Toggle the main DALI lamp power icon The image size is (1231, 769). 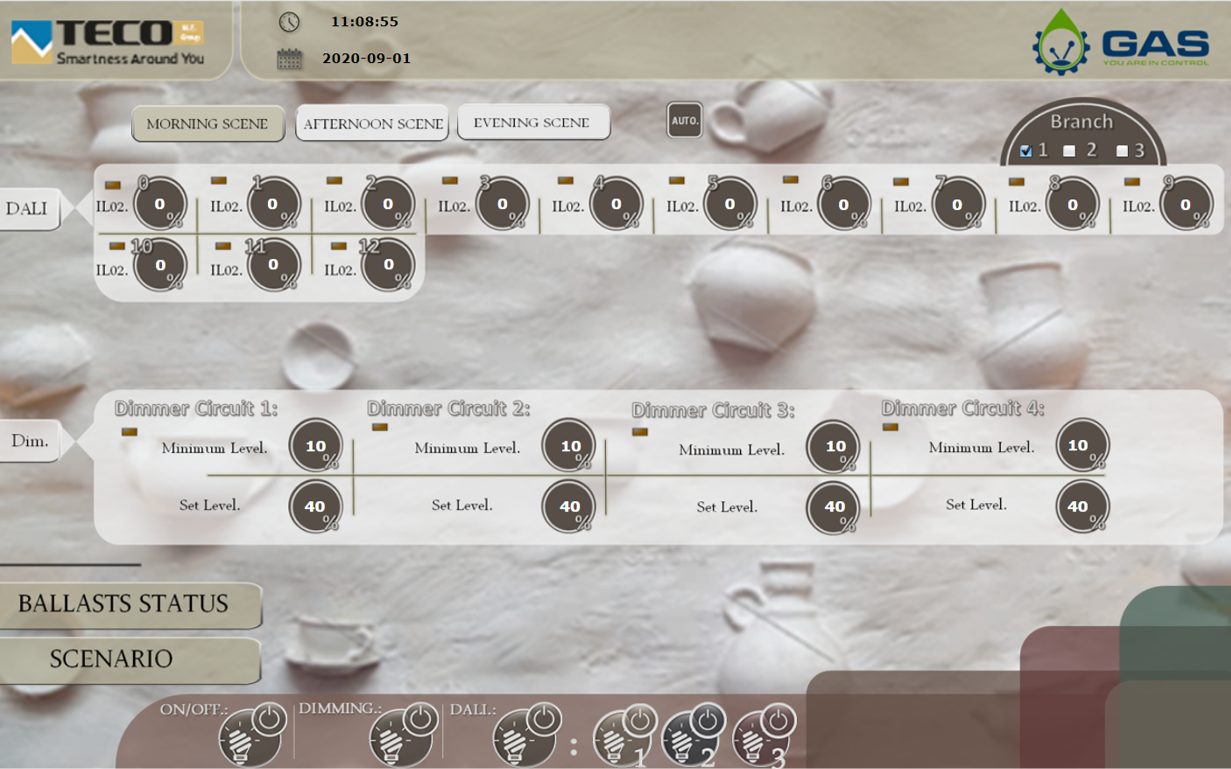(x=526, y=735)
